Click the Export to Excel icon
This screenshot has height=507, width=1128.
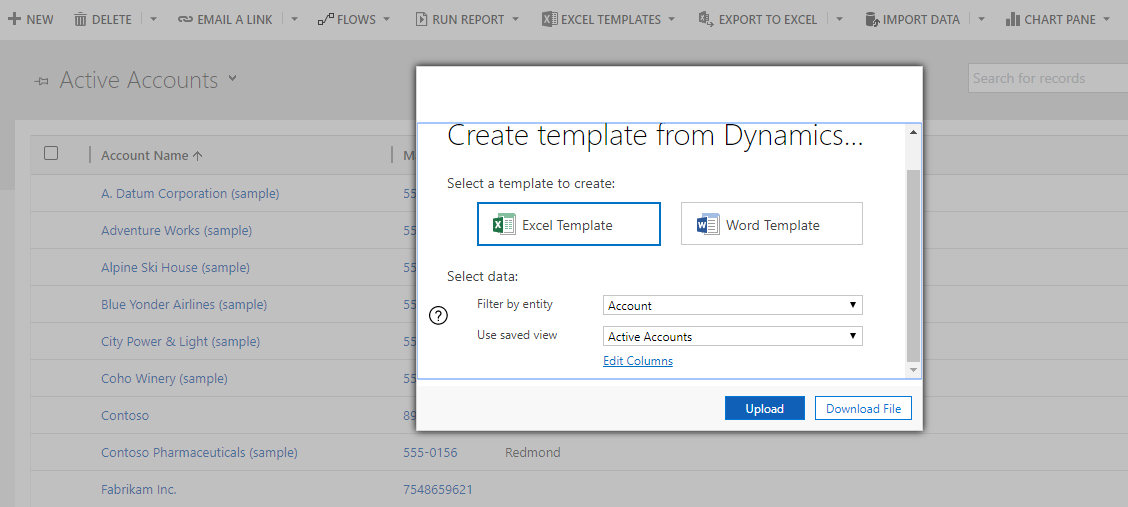[705, 19]
